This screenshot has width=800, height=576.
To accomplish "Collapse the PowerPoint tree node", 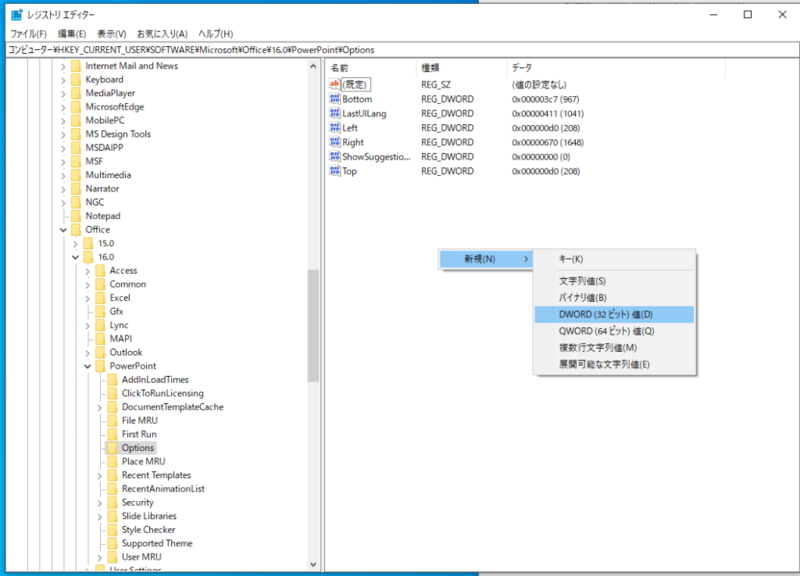I will (x=87, y=366).
